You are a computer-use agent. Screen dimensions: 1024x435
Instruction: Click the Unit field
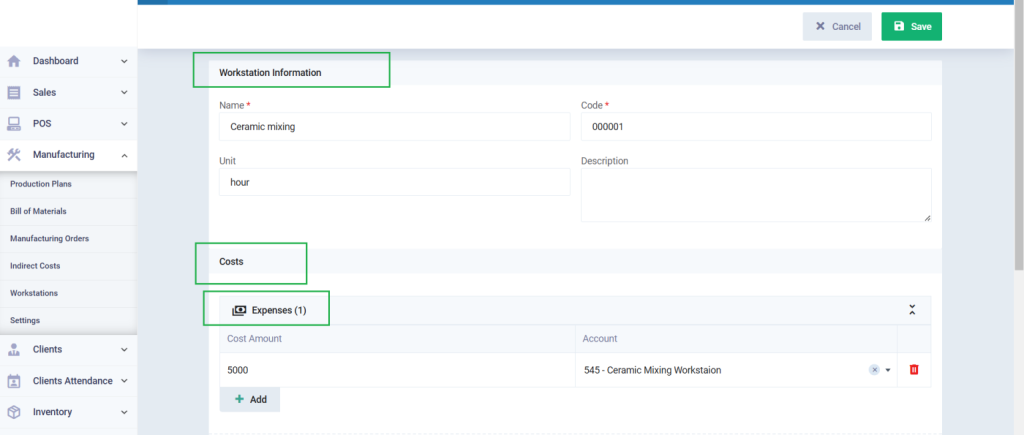[x=394, y=182]
